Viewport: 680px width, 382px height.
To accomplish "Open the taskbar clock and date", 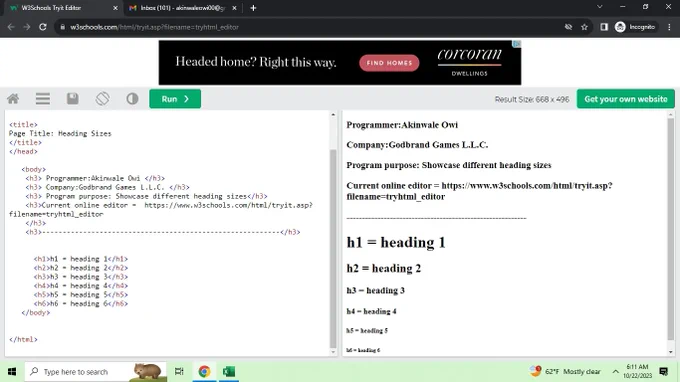I will point(638,372).
